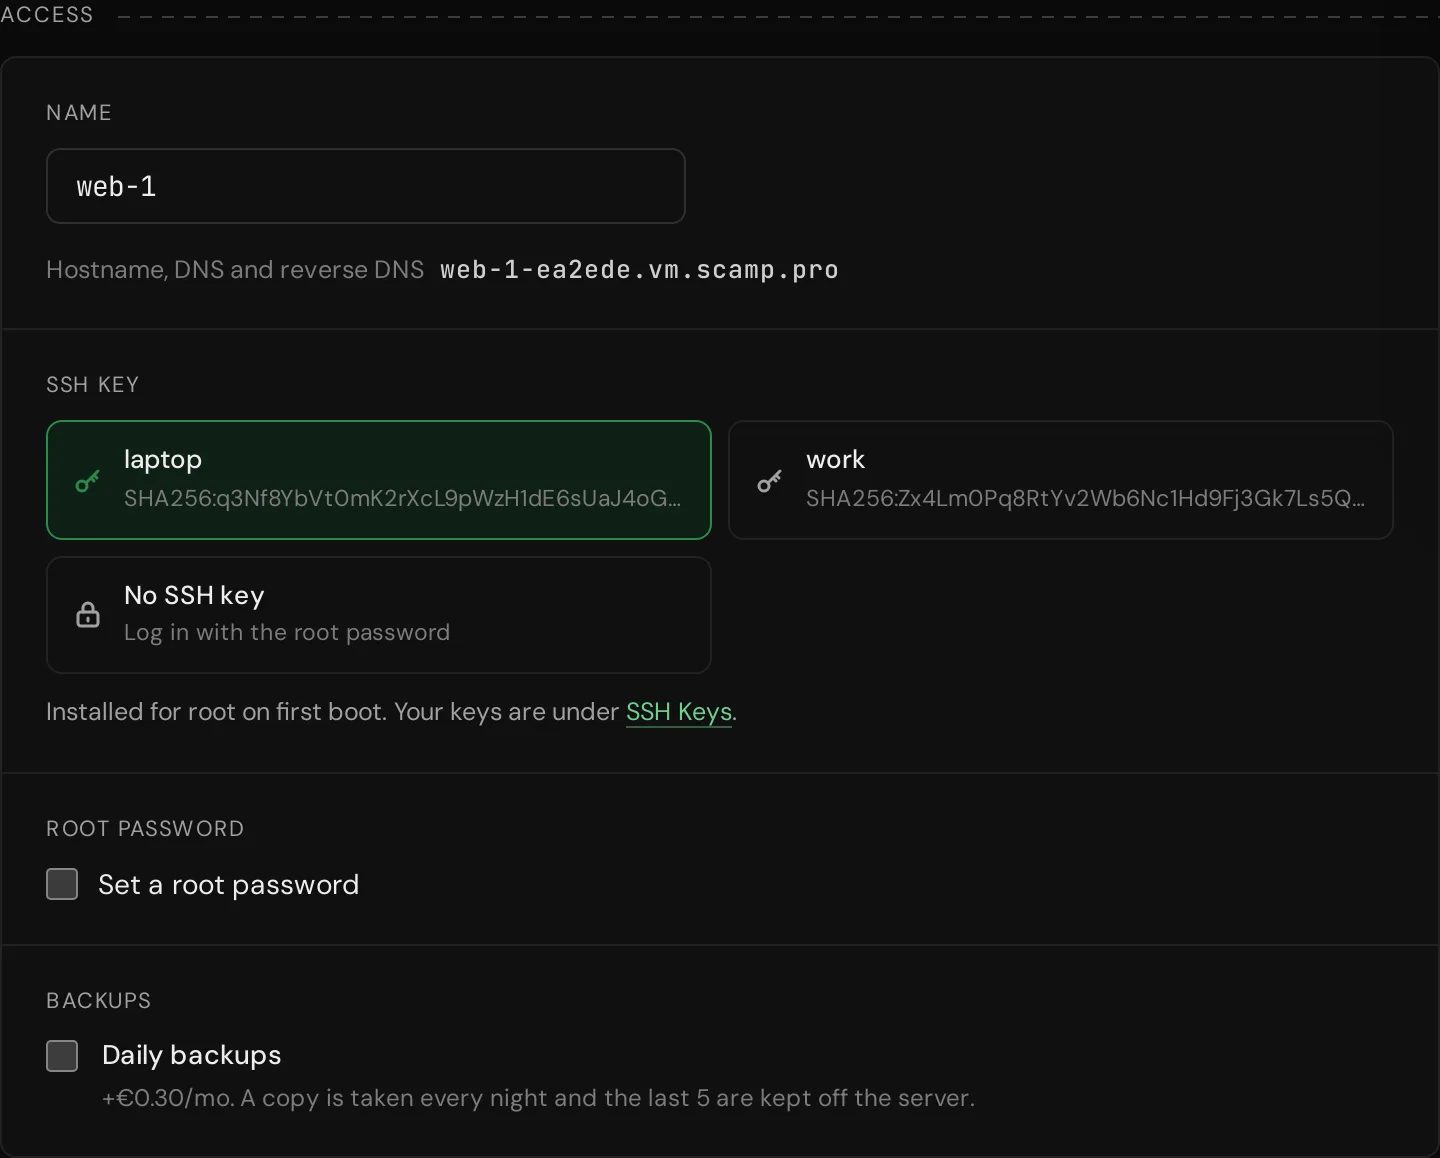Click the BACKUPS section label

click(x=99, y=1001)
